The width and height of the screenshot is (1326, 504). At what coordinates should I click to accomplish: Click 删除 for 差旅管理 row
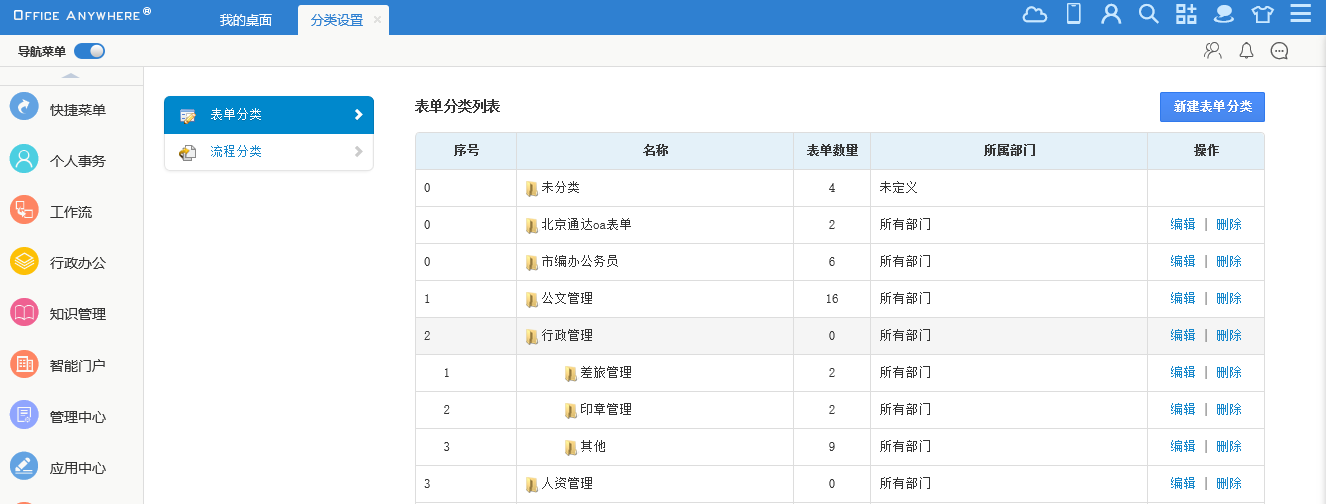[1229, 372]
